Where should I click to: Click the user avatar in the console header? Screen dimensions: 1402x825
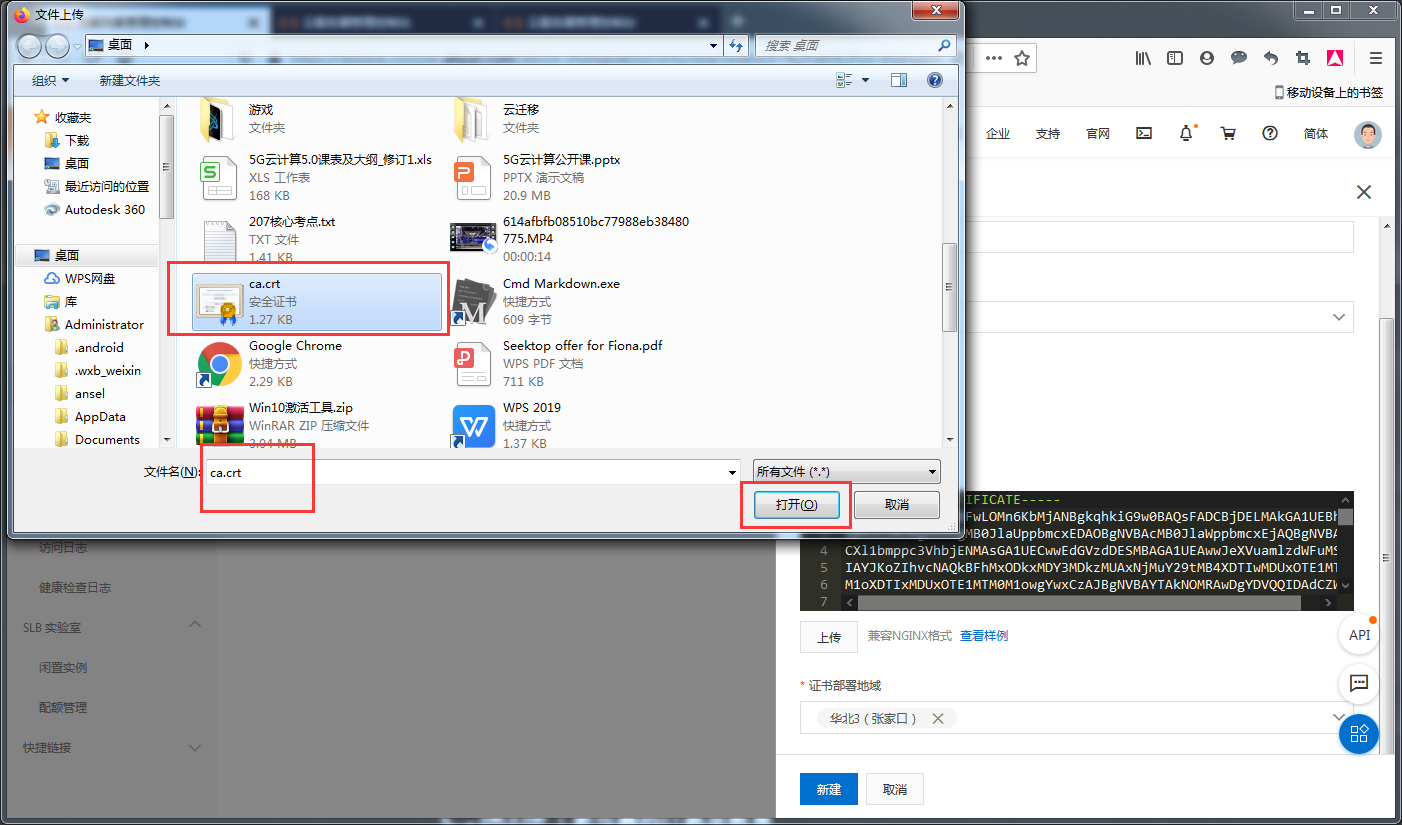[1366, 135]
